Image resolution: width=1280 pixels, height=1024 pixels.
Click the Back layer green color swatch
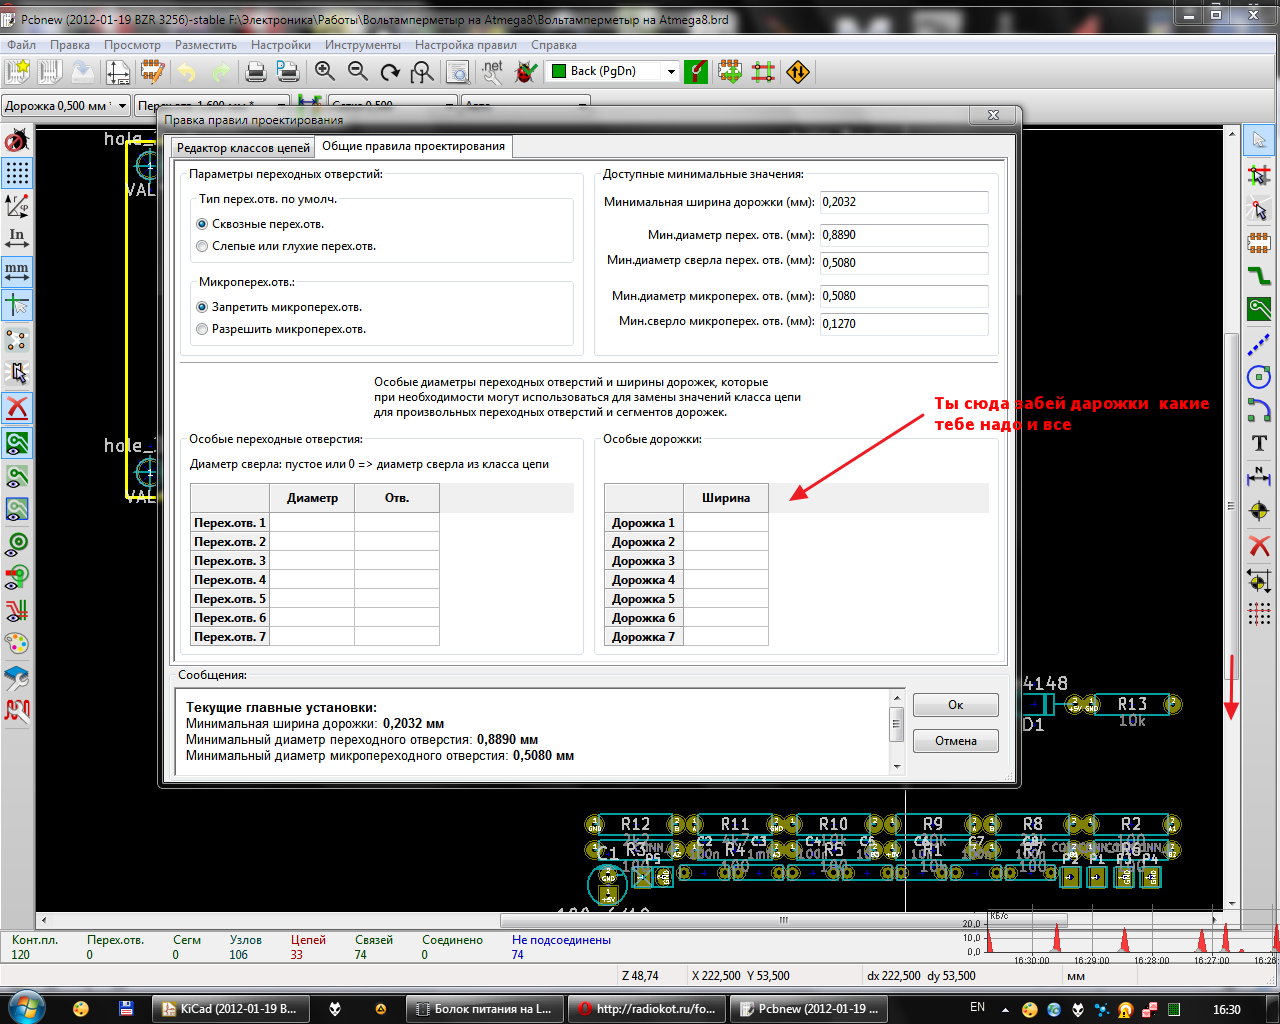pyautogui.click(x=559, y=72)
